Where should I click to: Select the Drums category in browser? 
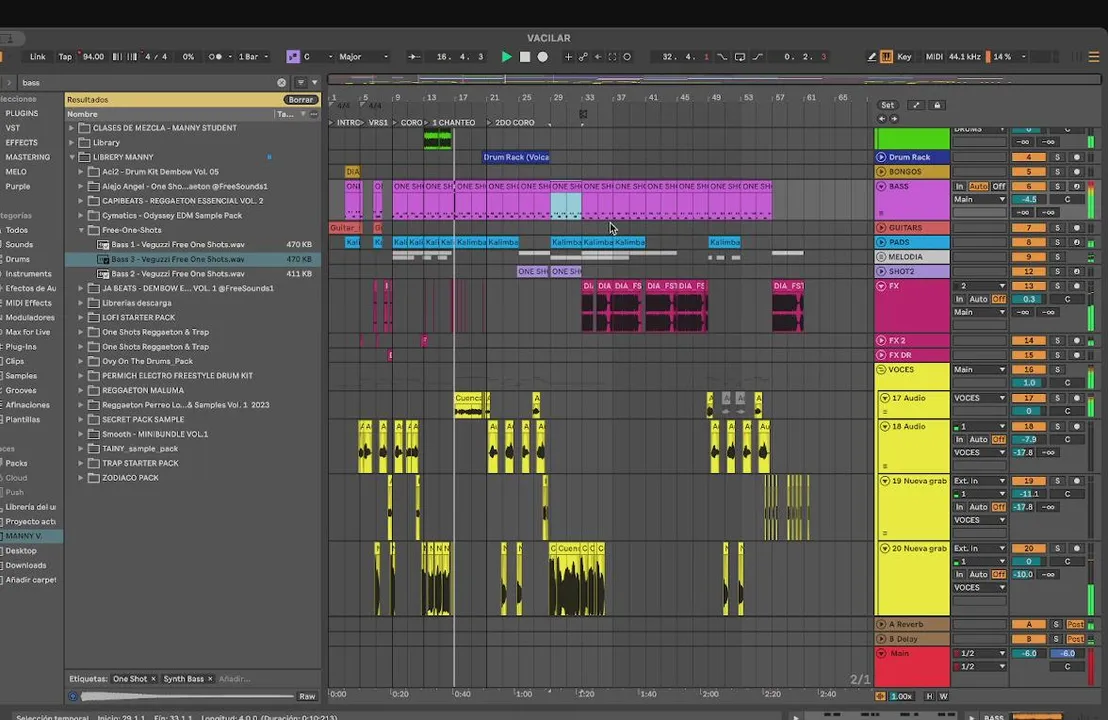18,259
